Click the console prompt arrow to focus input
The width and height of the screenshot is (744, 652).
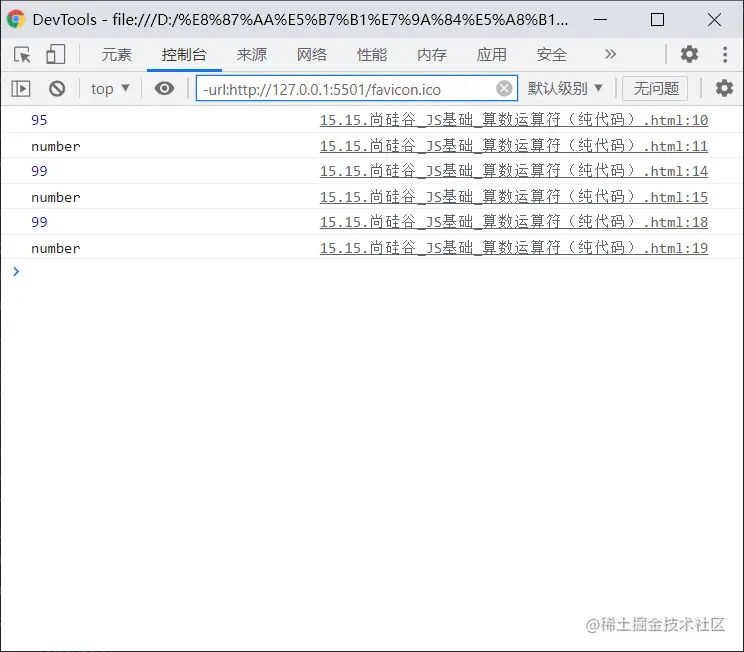pos(16,271)
